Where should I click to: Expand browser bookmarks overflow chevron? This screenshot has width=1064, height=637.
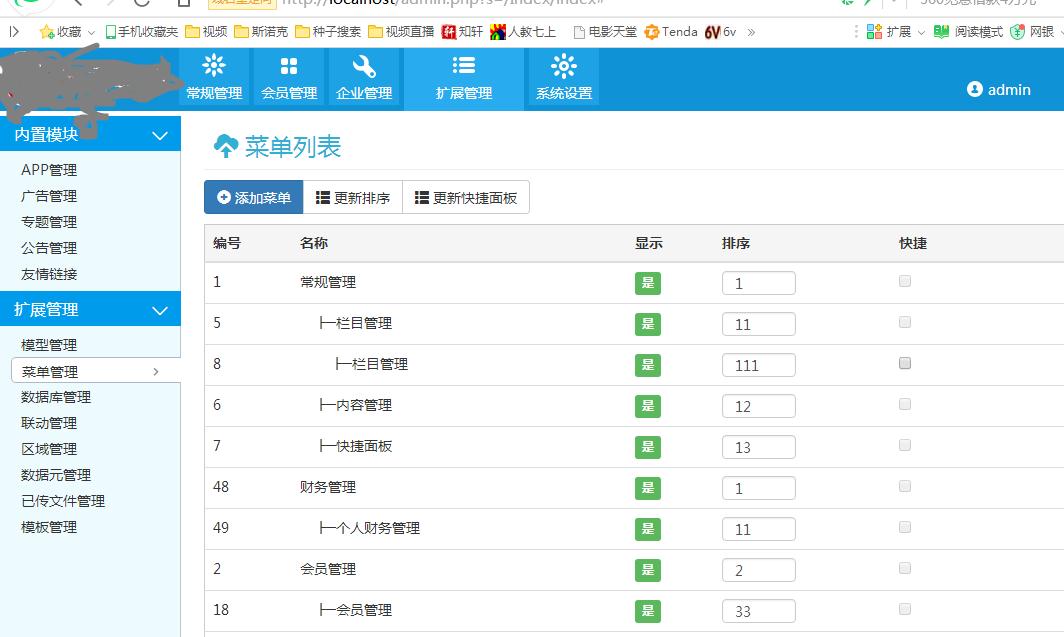pos(751,32)
